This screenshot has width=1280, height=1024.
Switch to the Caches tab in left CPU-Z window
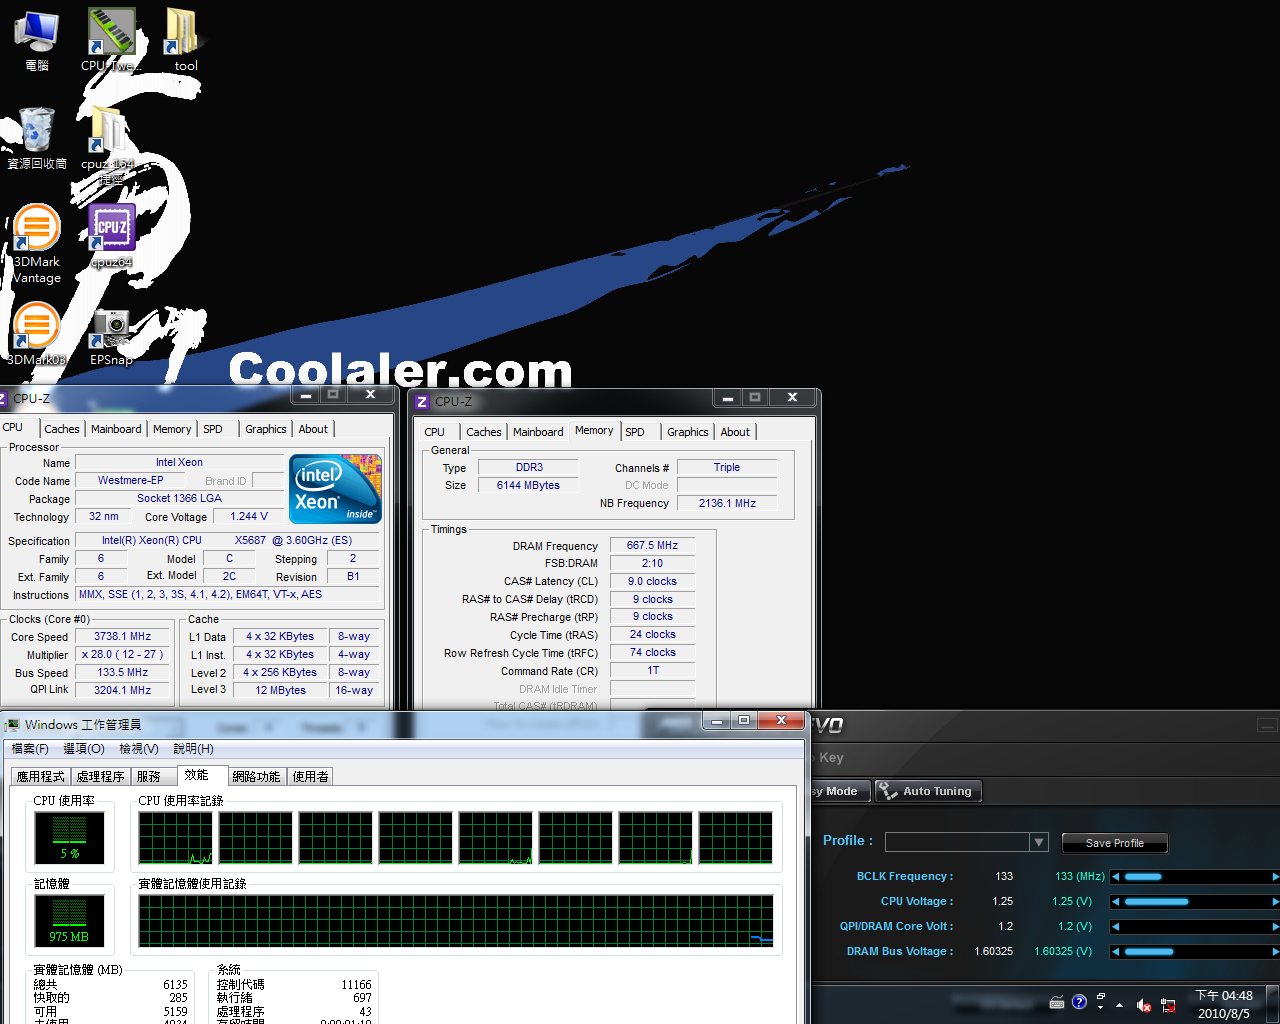62,429
